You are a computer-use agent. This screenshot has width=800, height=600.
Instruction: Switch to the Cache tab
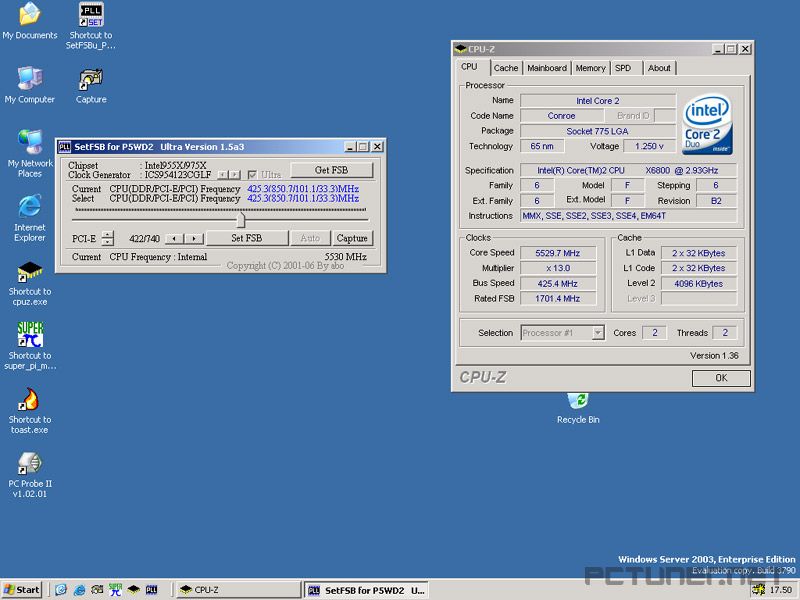click(x=506, y=68)
